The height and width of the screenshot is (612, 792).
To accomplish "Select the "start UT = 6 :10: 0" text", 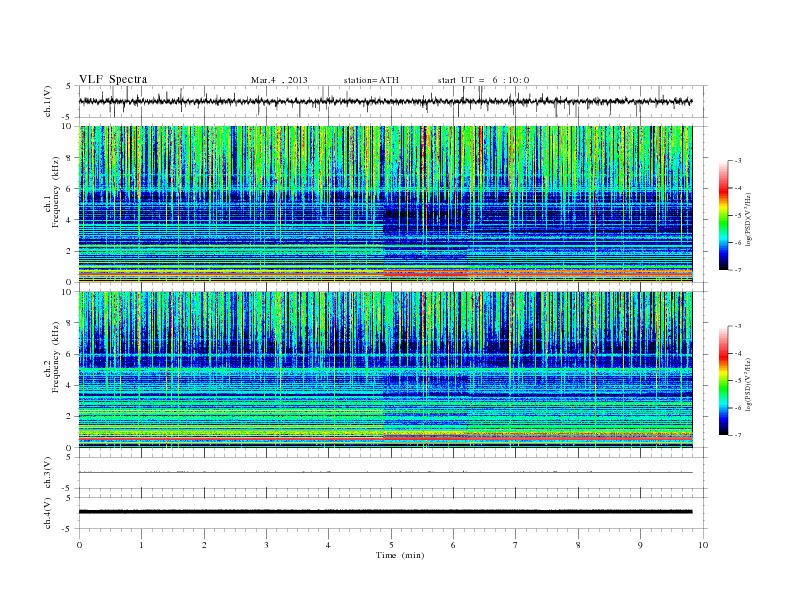I will 483,80.
